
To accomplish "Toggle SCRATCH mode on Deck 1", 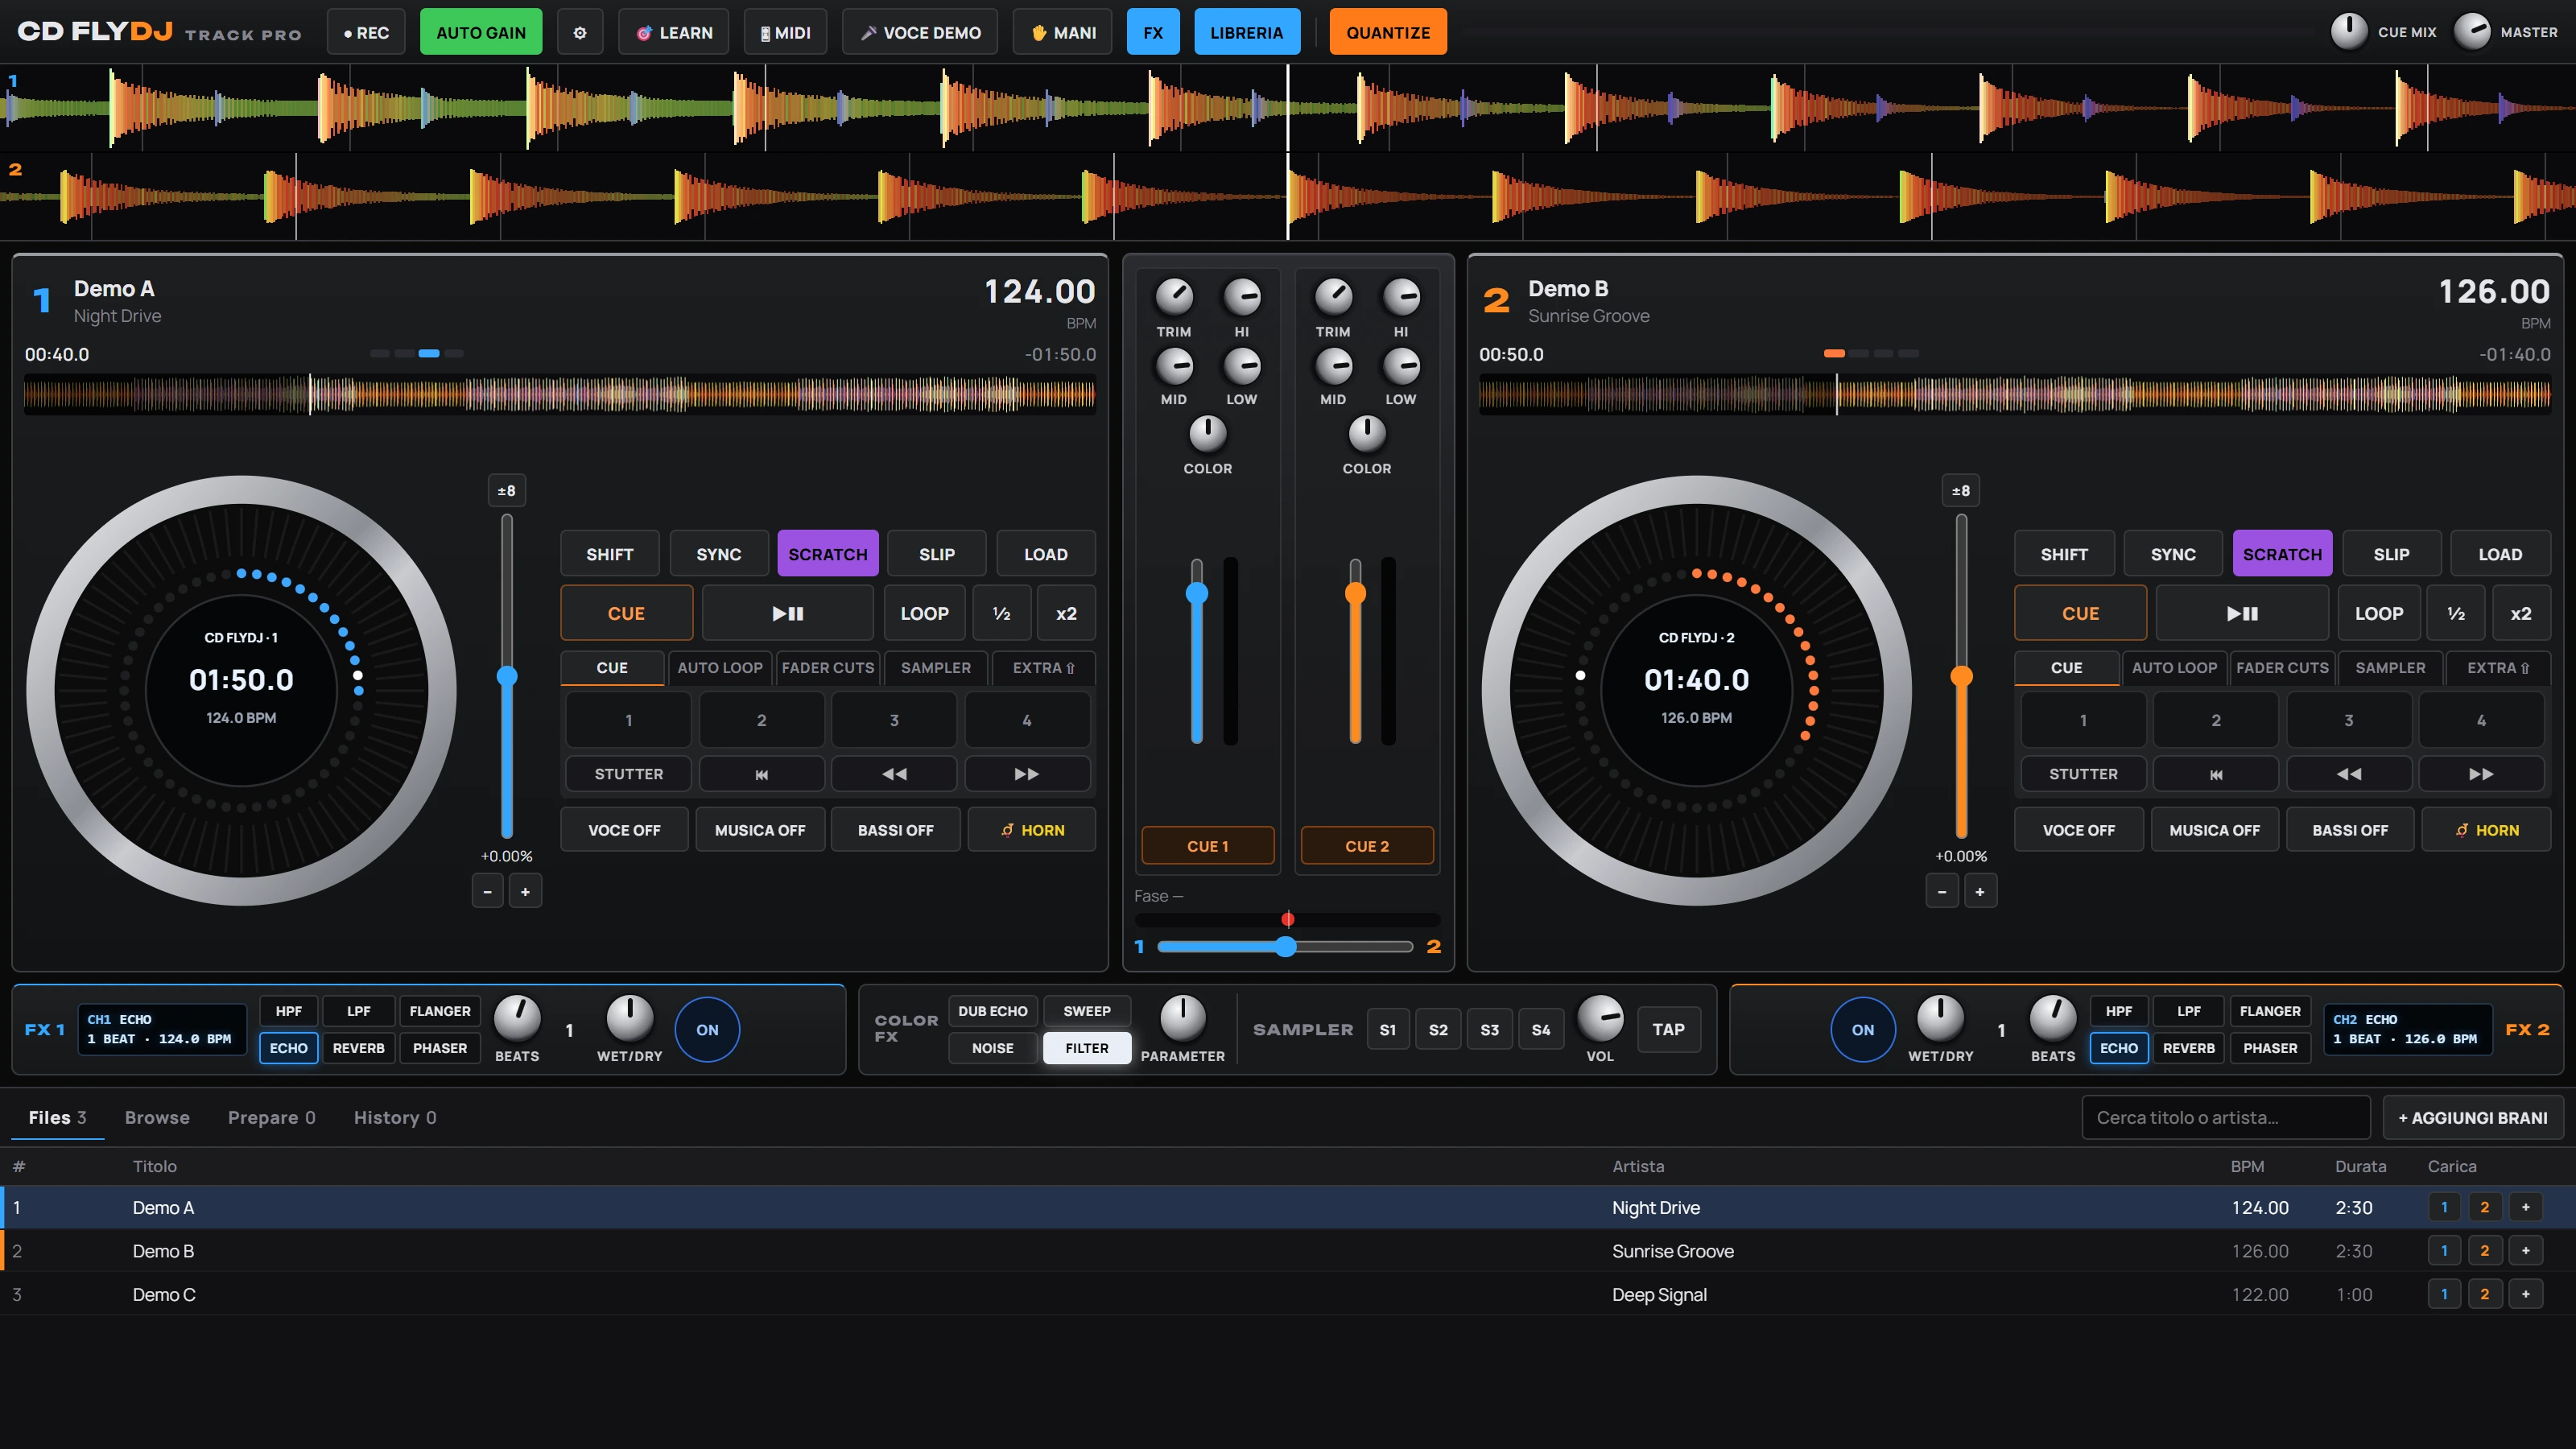I will click(x=828, y=554).
